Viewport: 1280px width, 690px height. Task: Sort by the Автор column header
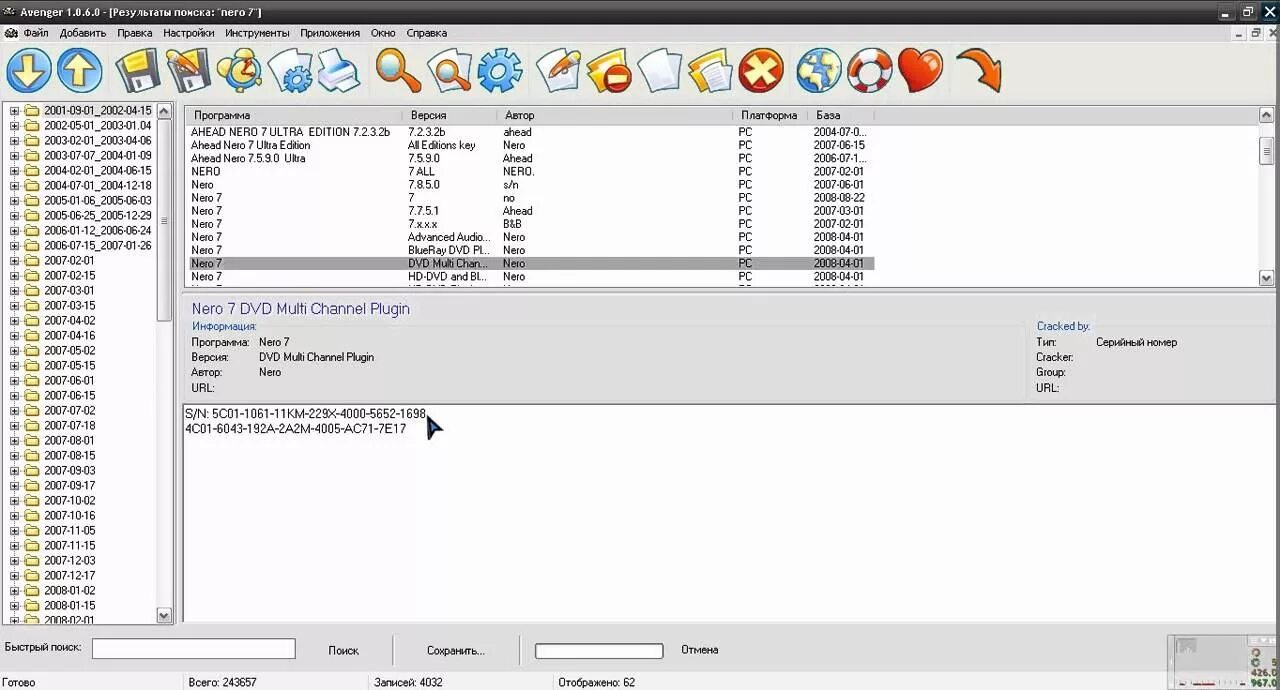click(614, 115)
